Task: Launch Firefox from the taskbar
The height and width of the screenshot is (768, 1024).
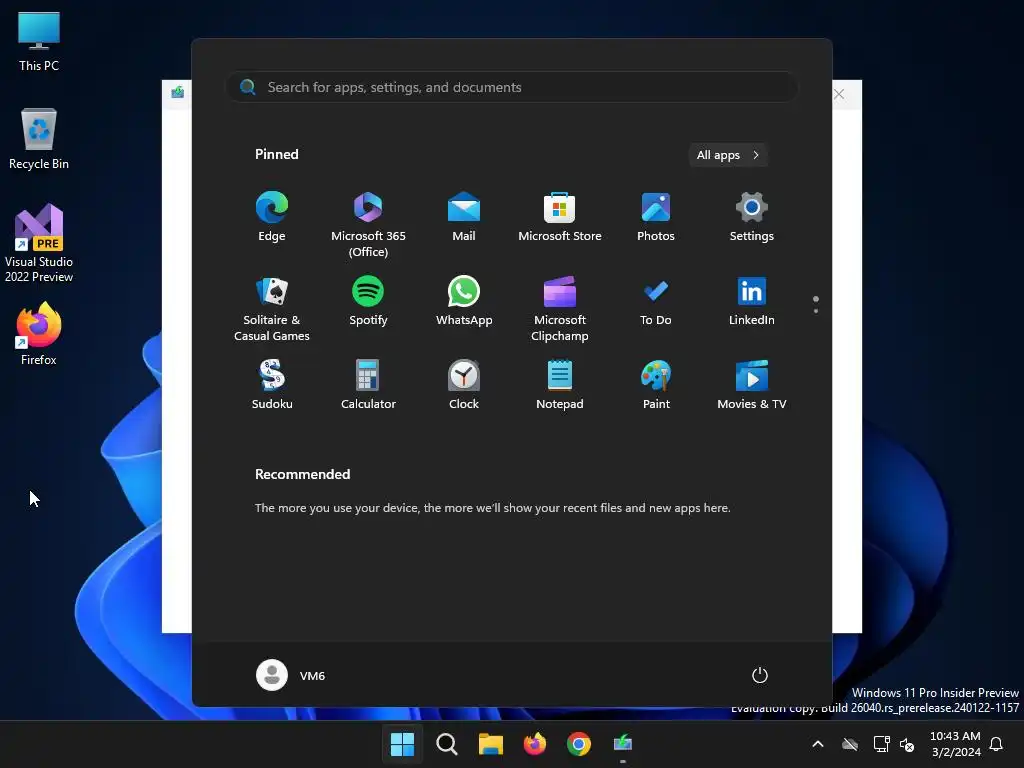Action: tap(535, 744)
